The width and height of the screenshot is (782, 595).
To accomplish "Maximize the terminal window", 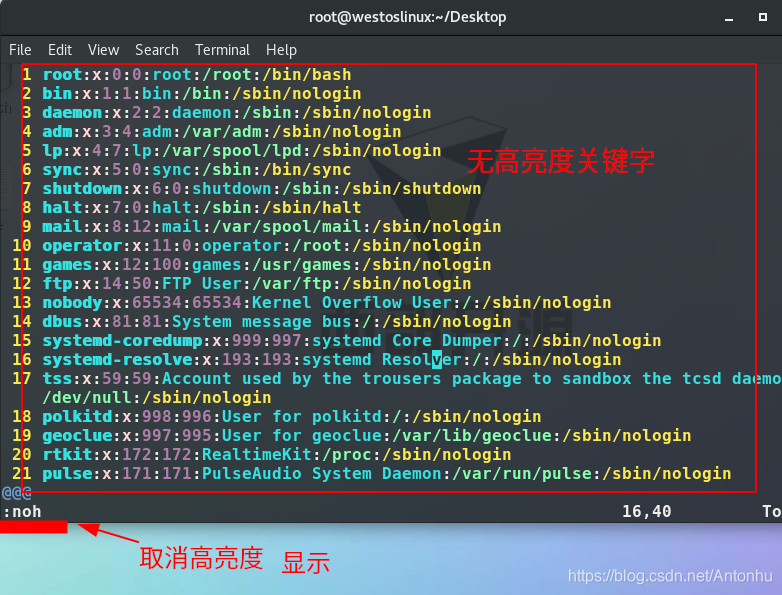I will coord(763,17).
